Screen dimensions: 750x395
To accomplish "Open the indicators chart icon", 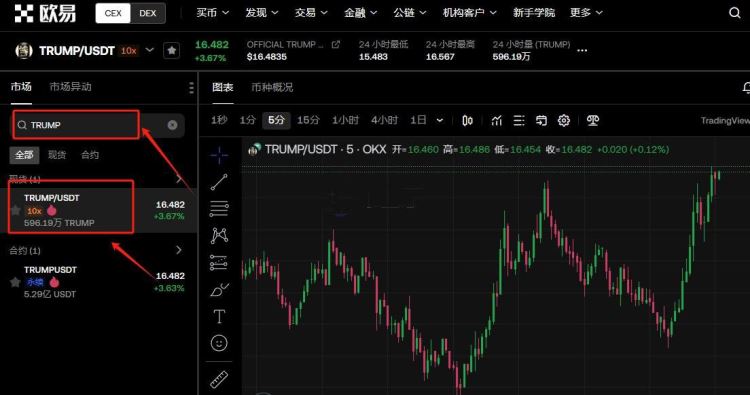I will [x=496, y=121].
